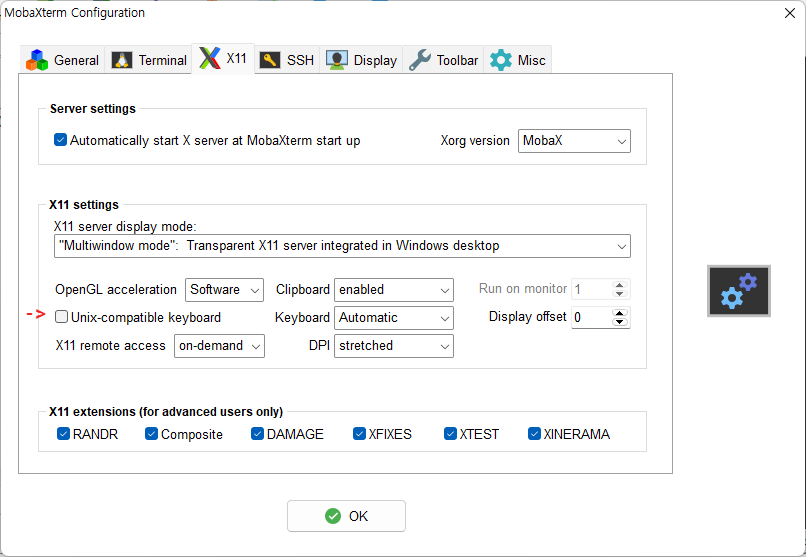Open the X11 remote access dropdown
The image size is (806, 557).
(219, 346)
